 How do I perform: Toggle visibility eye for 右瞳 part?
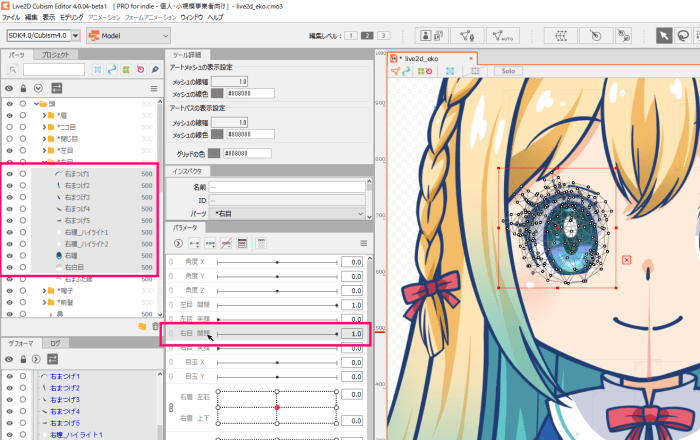point(9,256)
